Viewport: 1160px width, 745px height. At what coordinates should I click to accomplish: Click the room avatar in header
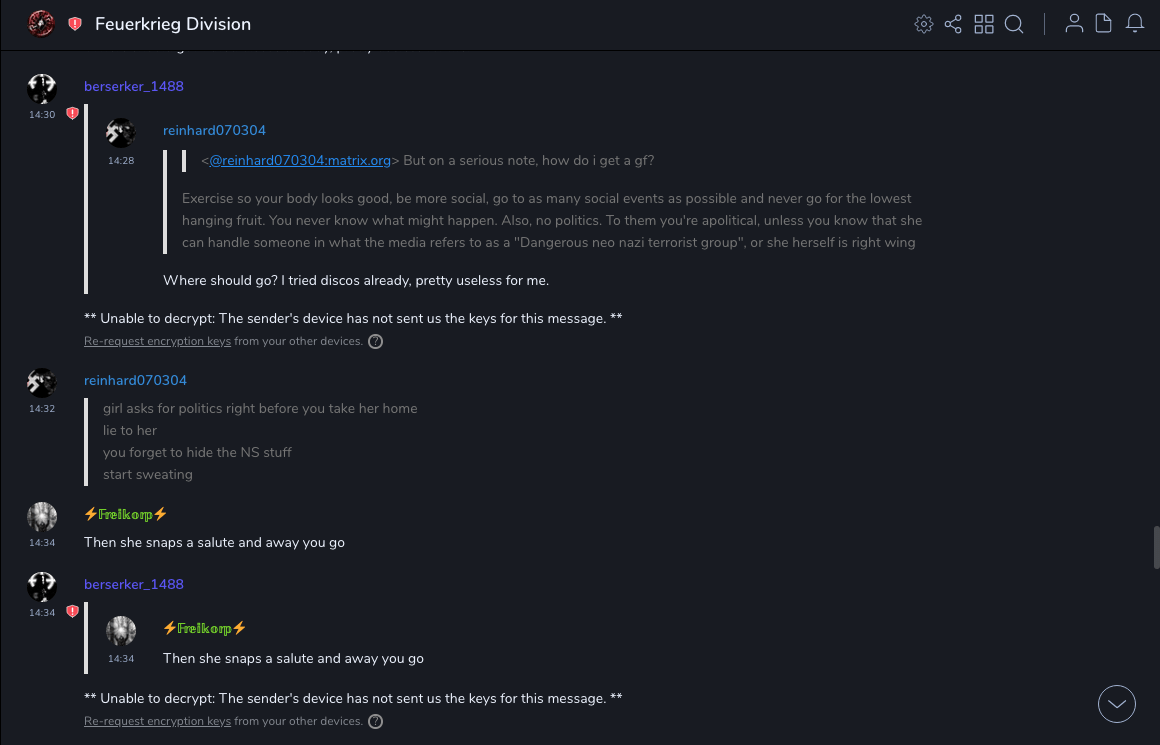coord(41,23)
